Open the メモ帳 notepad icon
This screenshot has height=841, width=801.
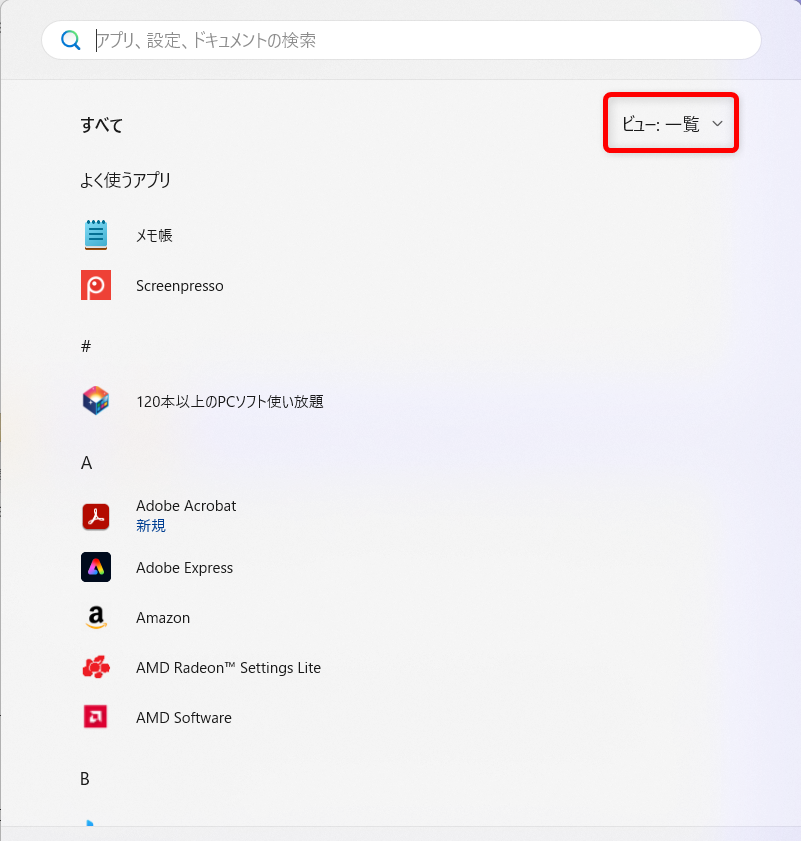click(96, 235)
